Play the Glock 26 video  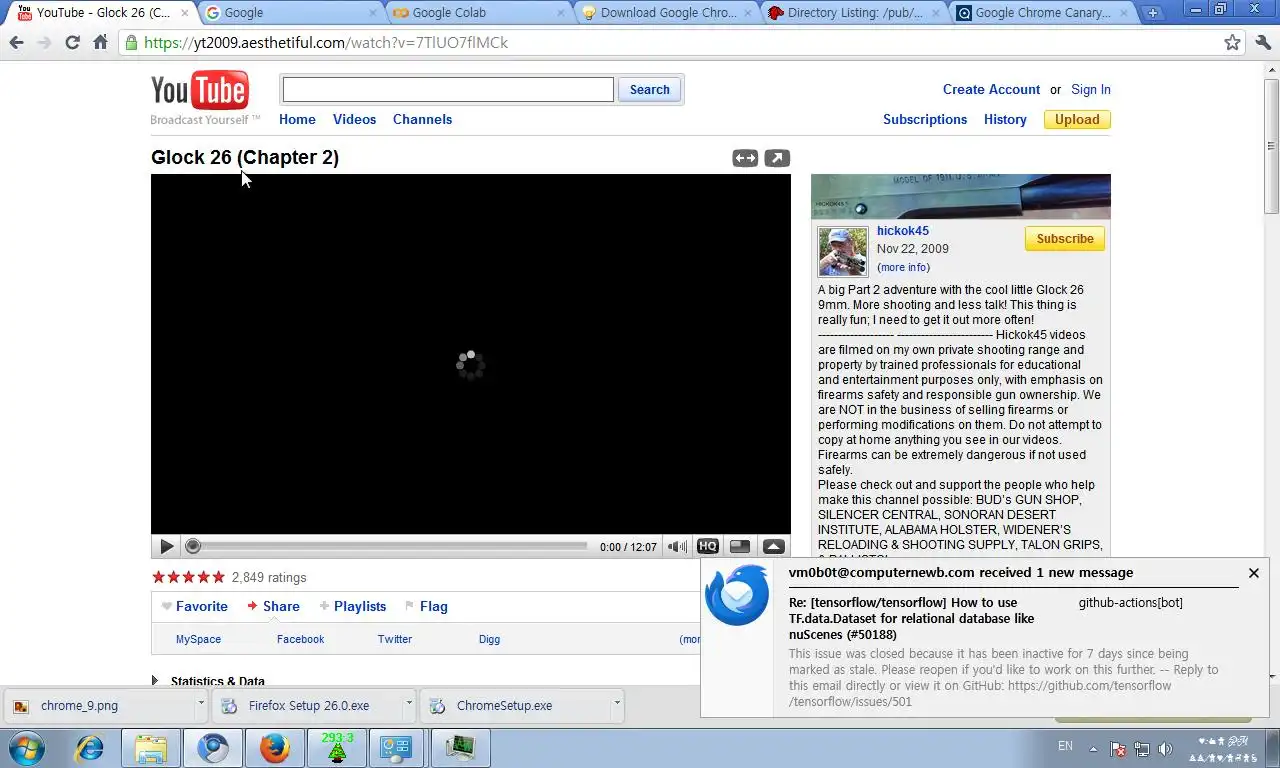coord(166,546)
